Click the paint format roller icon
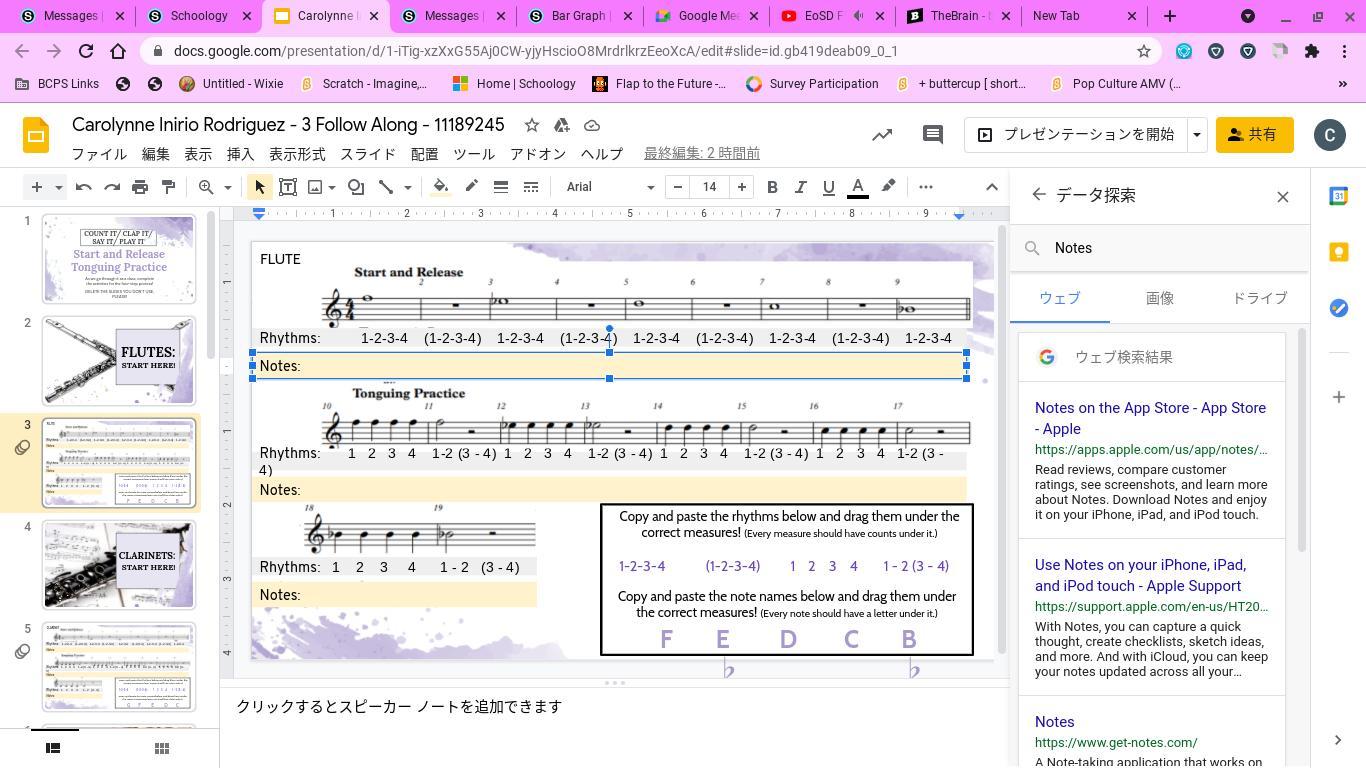1366x768 pixels. pos(168,187)
